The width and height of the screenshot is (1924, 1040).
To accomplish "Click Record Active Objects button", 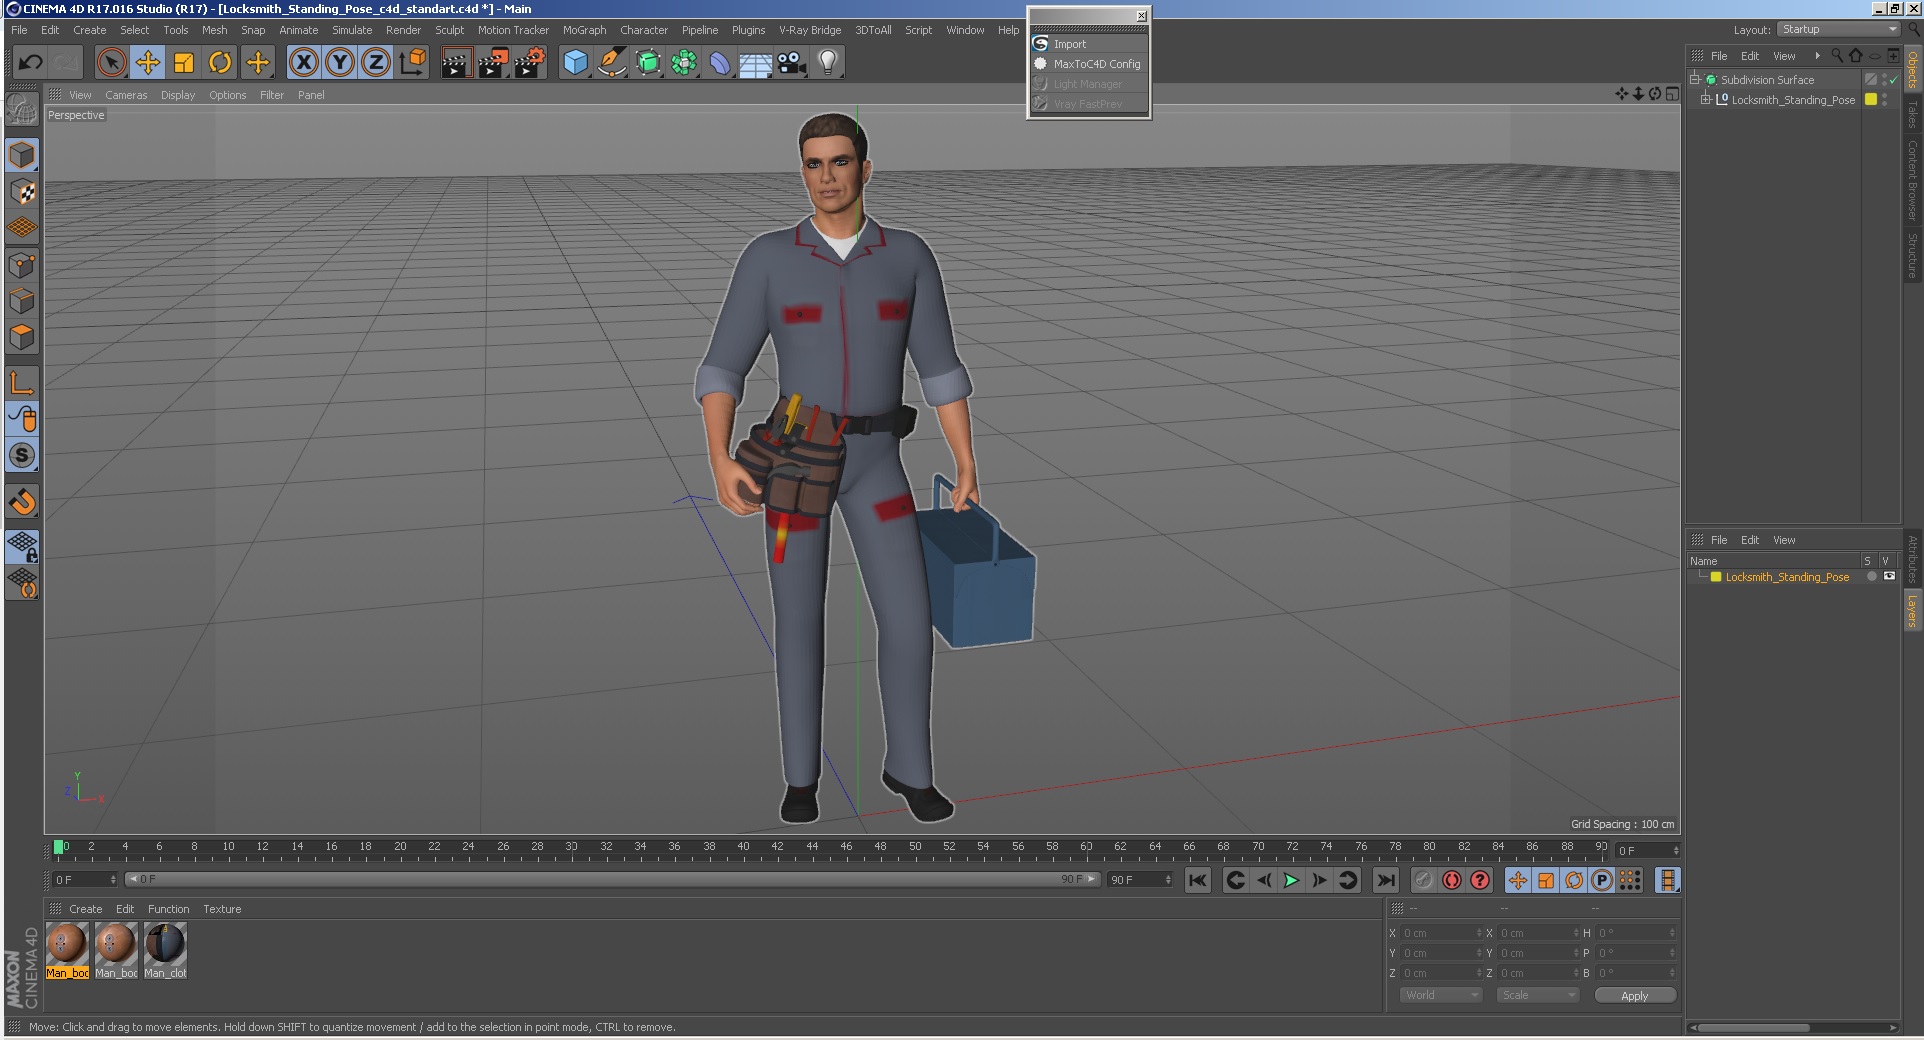I will (x=1424, y=880).
